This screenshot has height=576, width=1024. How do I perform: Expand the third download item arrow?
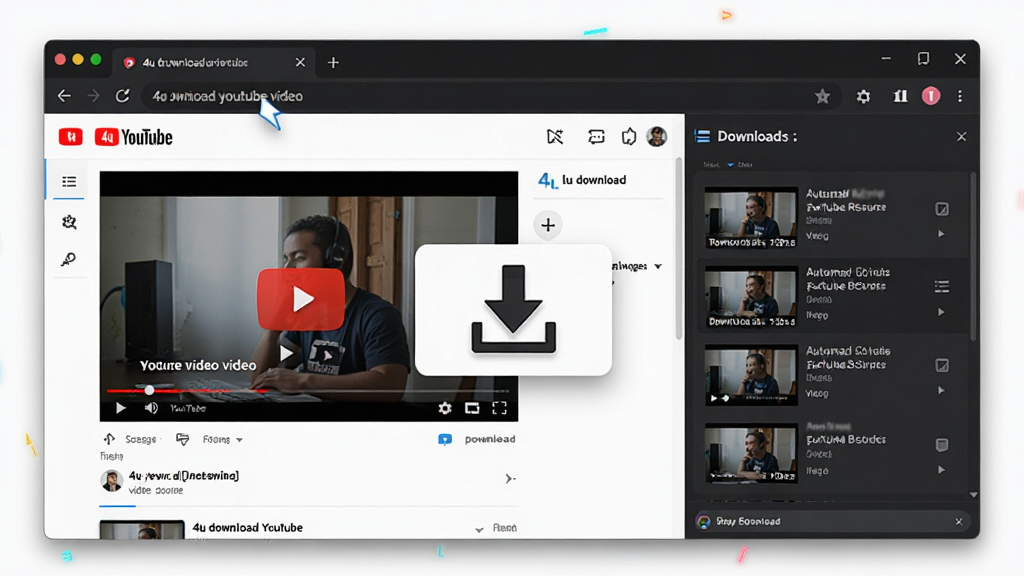pyautogui.click(x=941, y=391)
